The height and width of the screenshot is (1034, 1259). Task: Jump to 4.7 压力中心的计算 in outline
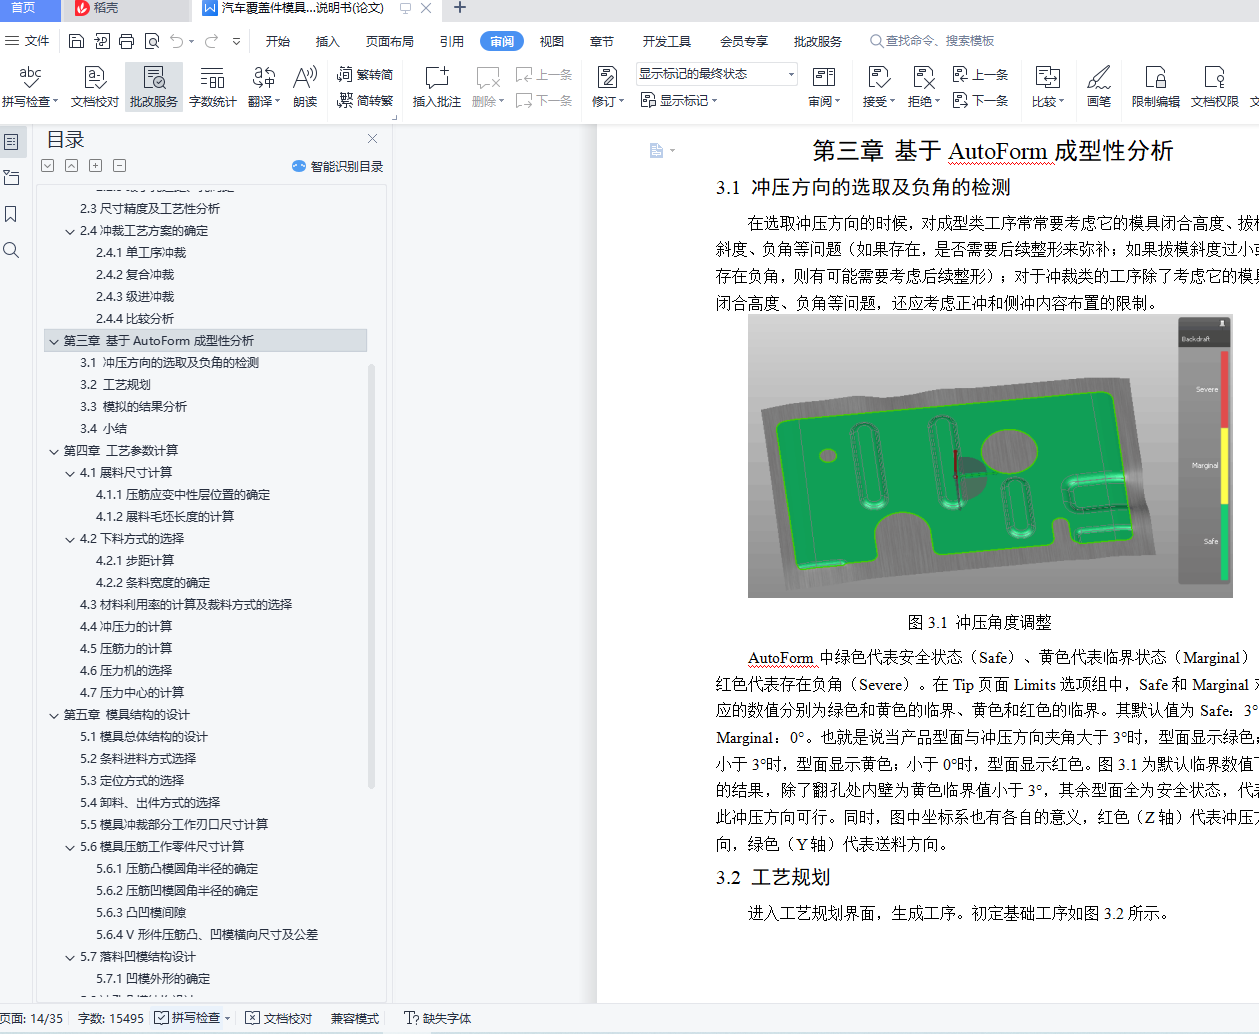[132, 693]
